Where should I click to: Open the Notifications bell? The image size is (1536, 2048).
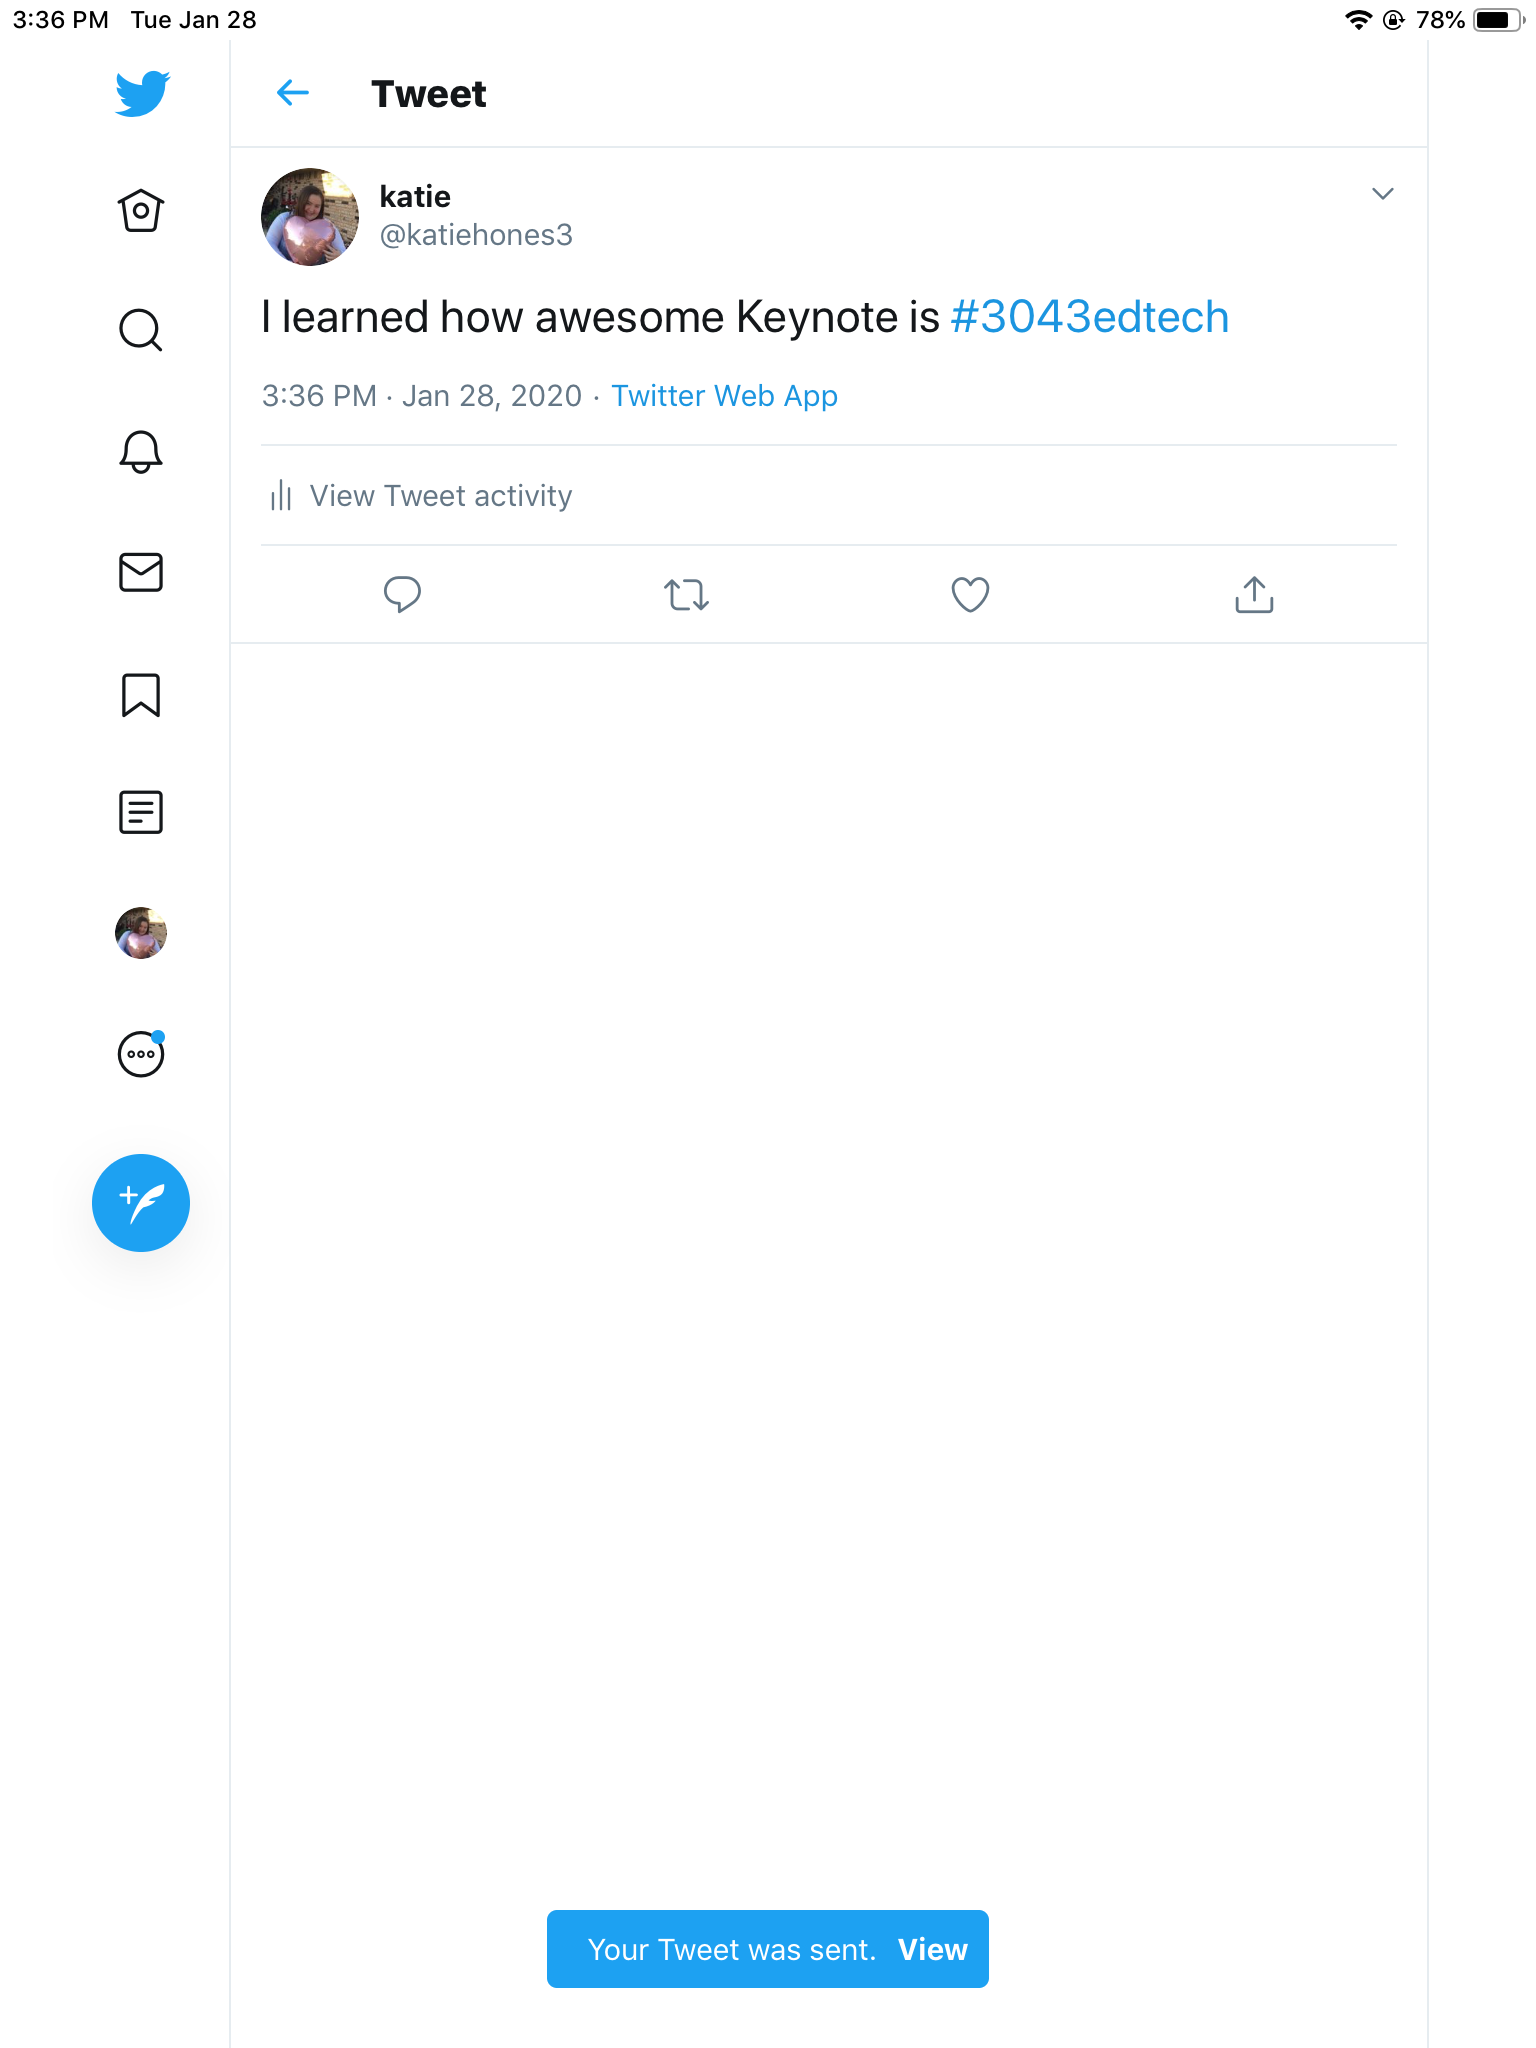point(141,452)
